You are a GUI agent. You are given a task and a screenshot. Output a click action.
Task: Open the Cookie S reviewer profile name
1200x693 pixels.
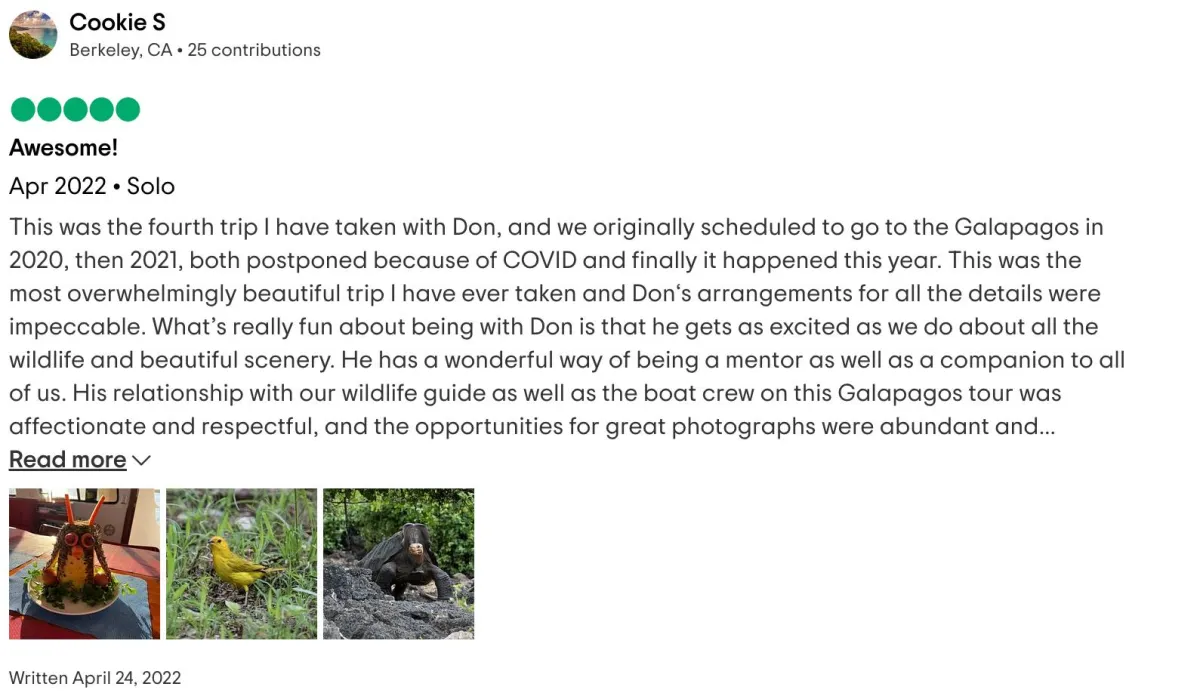117,22
